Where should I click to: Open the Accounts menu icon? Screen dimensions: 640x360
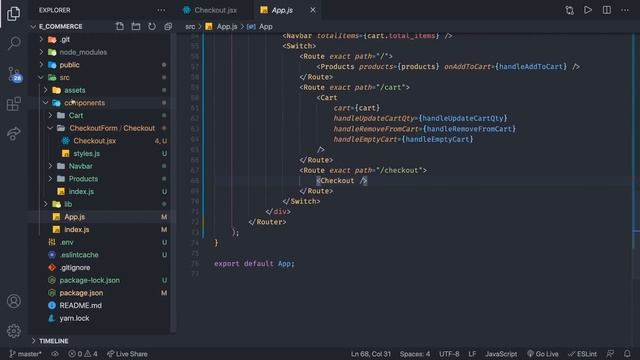[13, 301]
